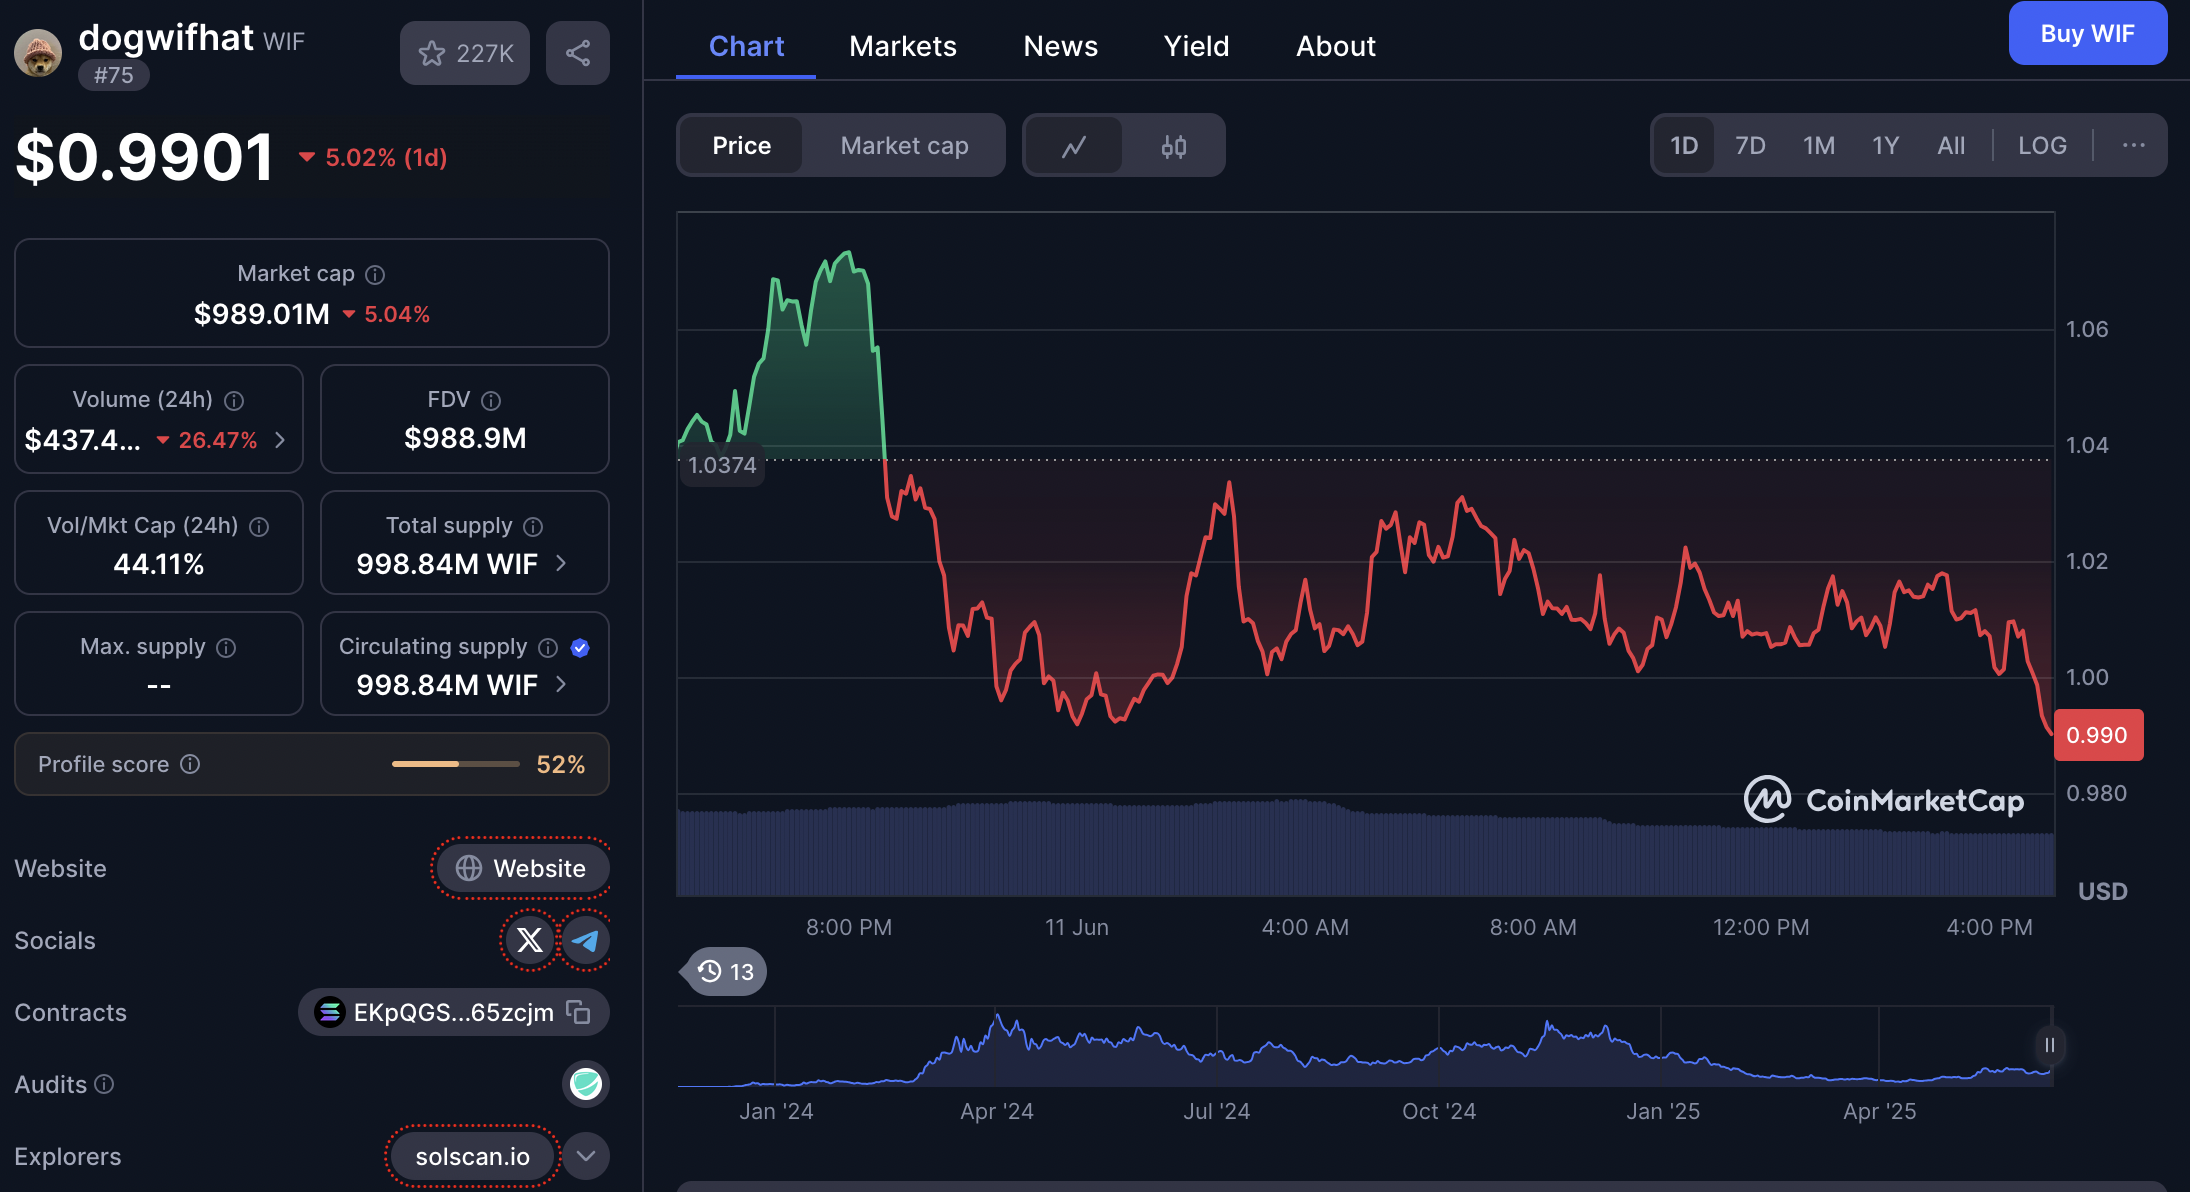
Task: Open Total supply info icon
Action: point(533,526)
